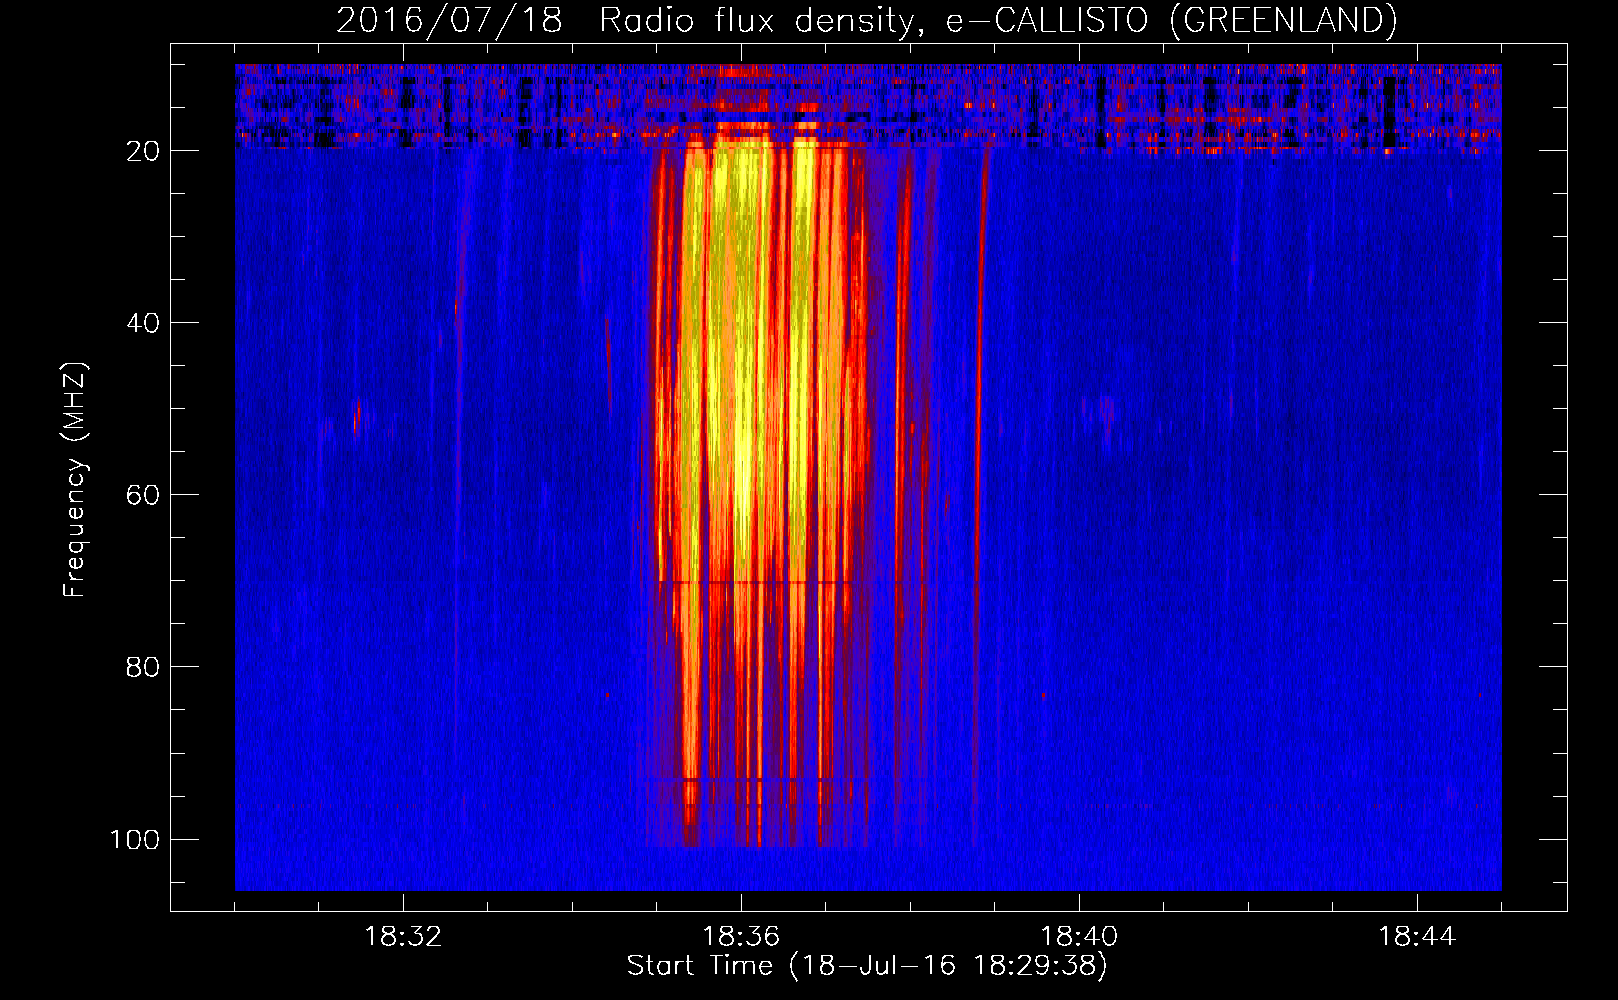Click the 18:44 time tick label
This screenshot has height=1000, width=1618.
[1417, 937]
